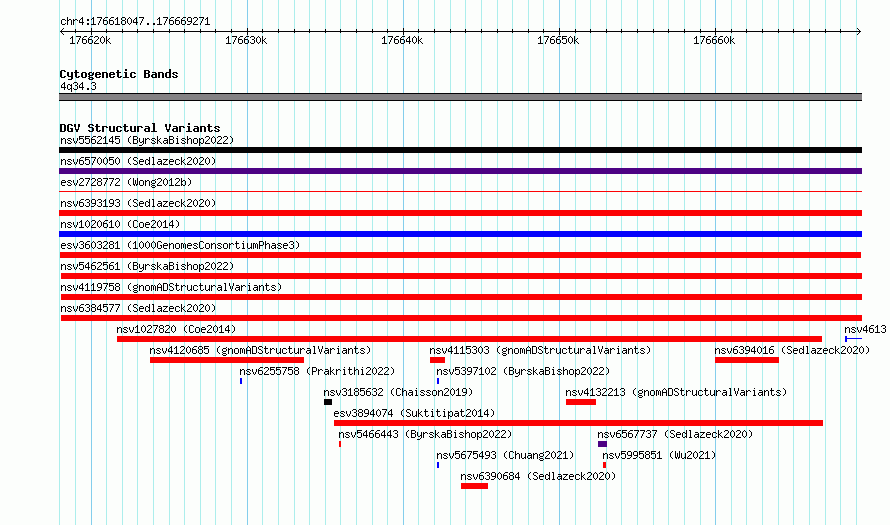Click the ruler's right arrow end

859,32
